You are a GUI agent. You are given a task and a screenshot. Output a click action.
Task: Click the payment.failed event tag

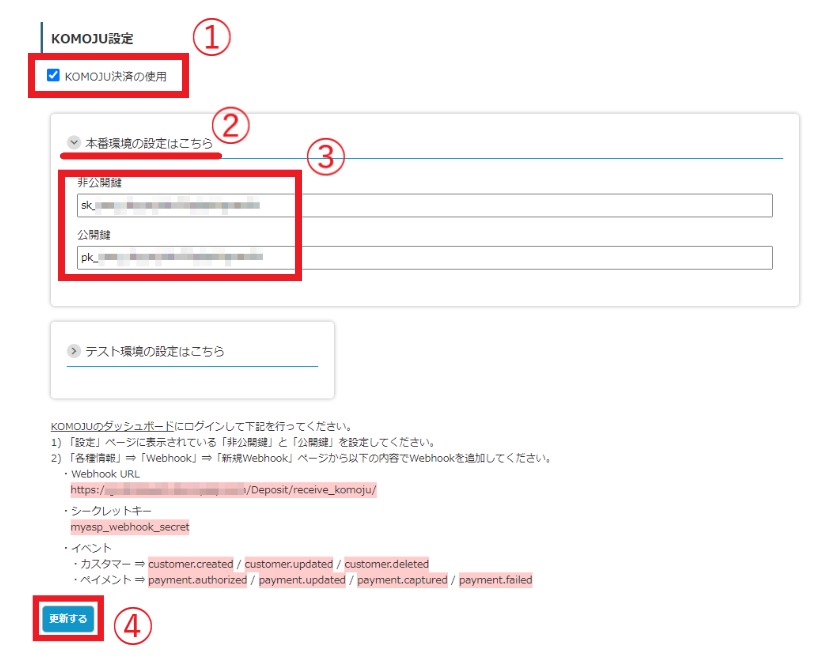(495, 580)
